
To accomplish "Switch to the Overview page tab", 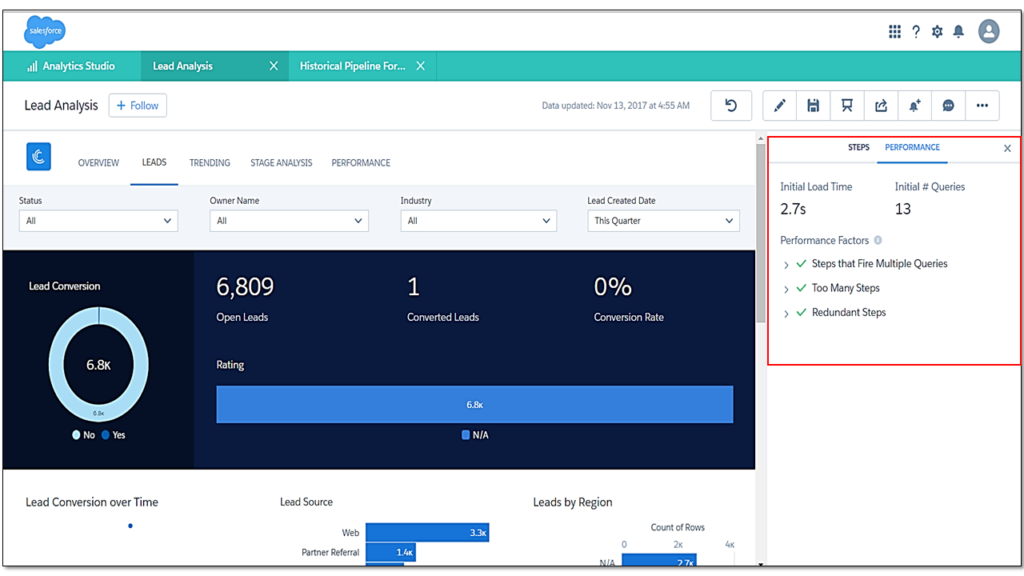I will pos(99,163).
